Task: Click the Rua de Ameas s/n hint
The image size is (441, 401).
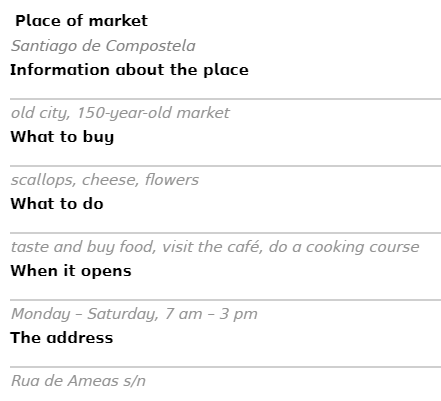Action: click(x=78, y=381)
